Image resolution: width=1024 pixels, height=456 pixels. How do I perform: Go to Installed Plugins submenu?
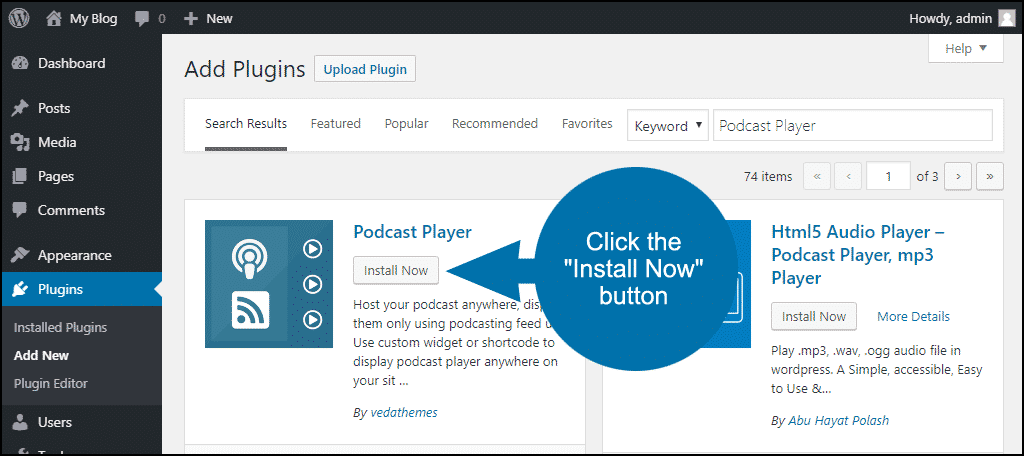60,328
